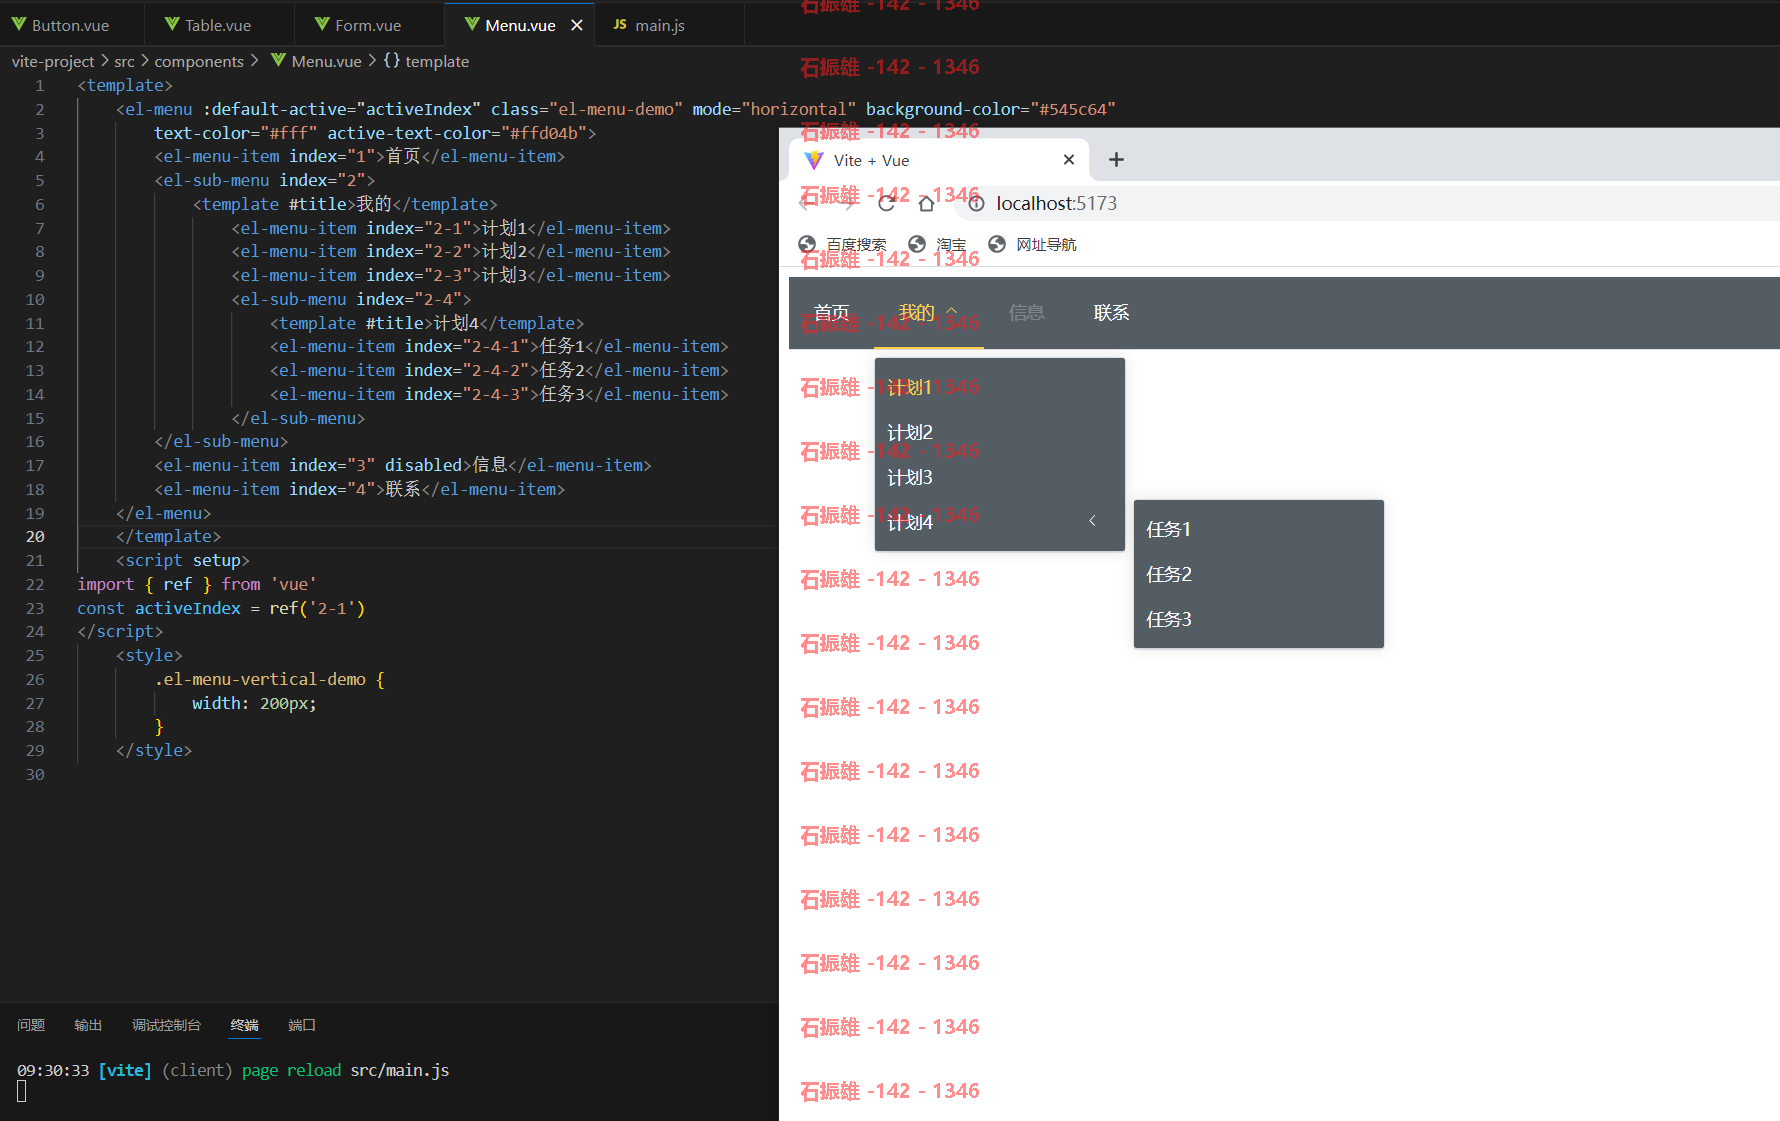Reload the browser page
Viewport: 1780px width, 1121px height.
(887, 204)
